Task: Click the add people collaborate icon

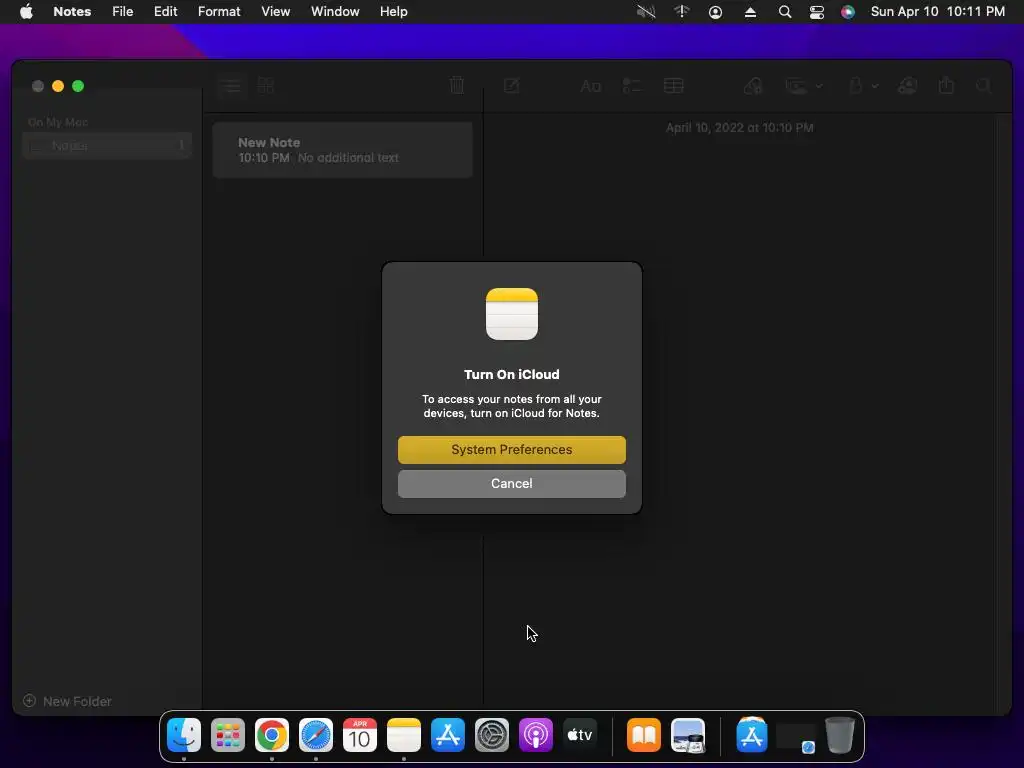Action: pos(908,86)
